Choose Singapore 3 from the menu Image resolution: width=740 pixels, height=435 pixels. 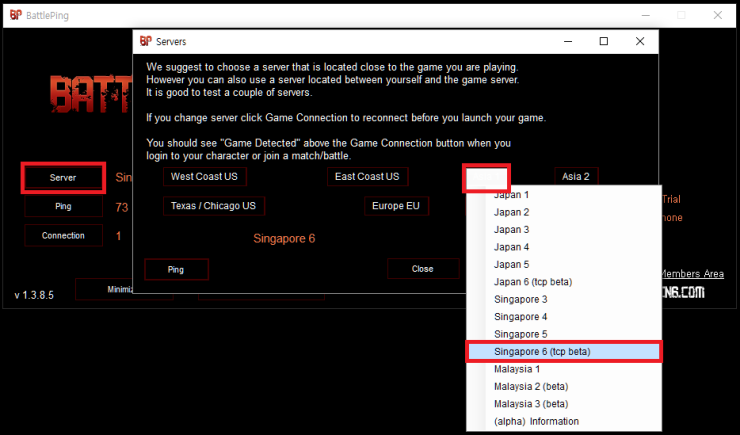pos(563,300)
